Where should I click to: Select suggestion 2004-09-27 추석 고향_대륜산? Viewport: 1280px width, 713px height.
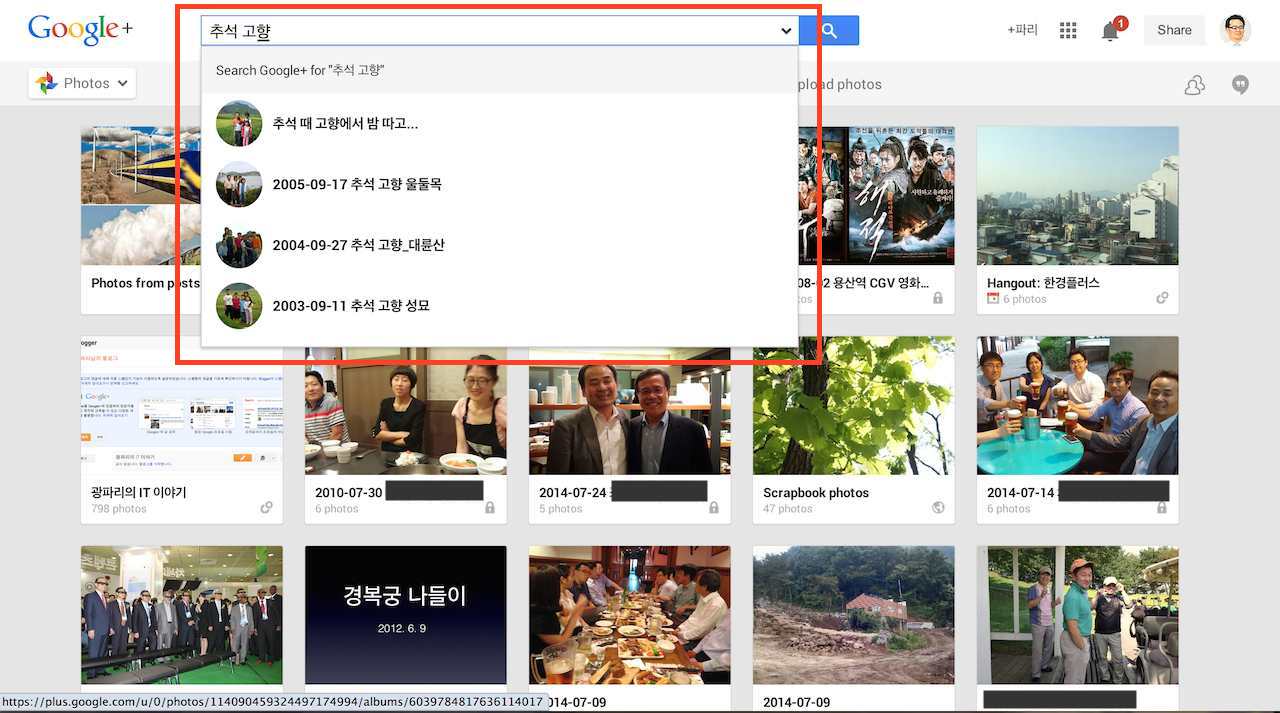tap(358, 245)
